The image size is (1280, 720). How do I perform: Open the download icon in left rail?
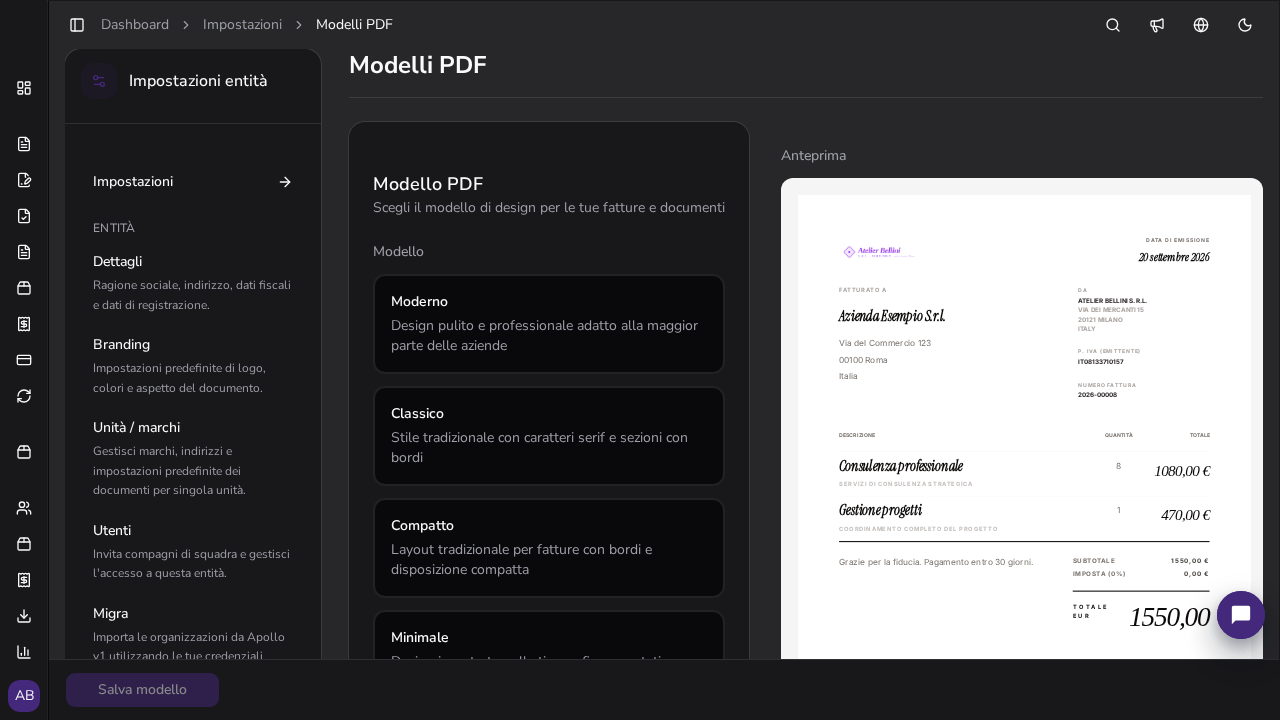coord(24,616)
